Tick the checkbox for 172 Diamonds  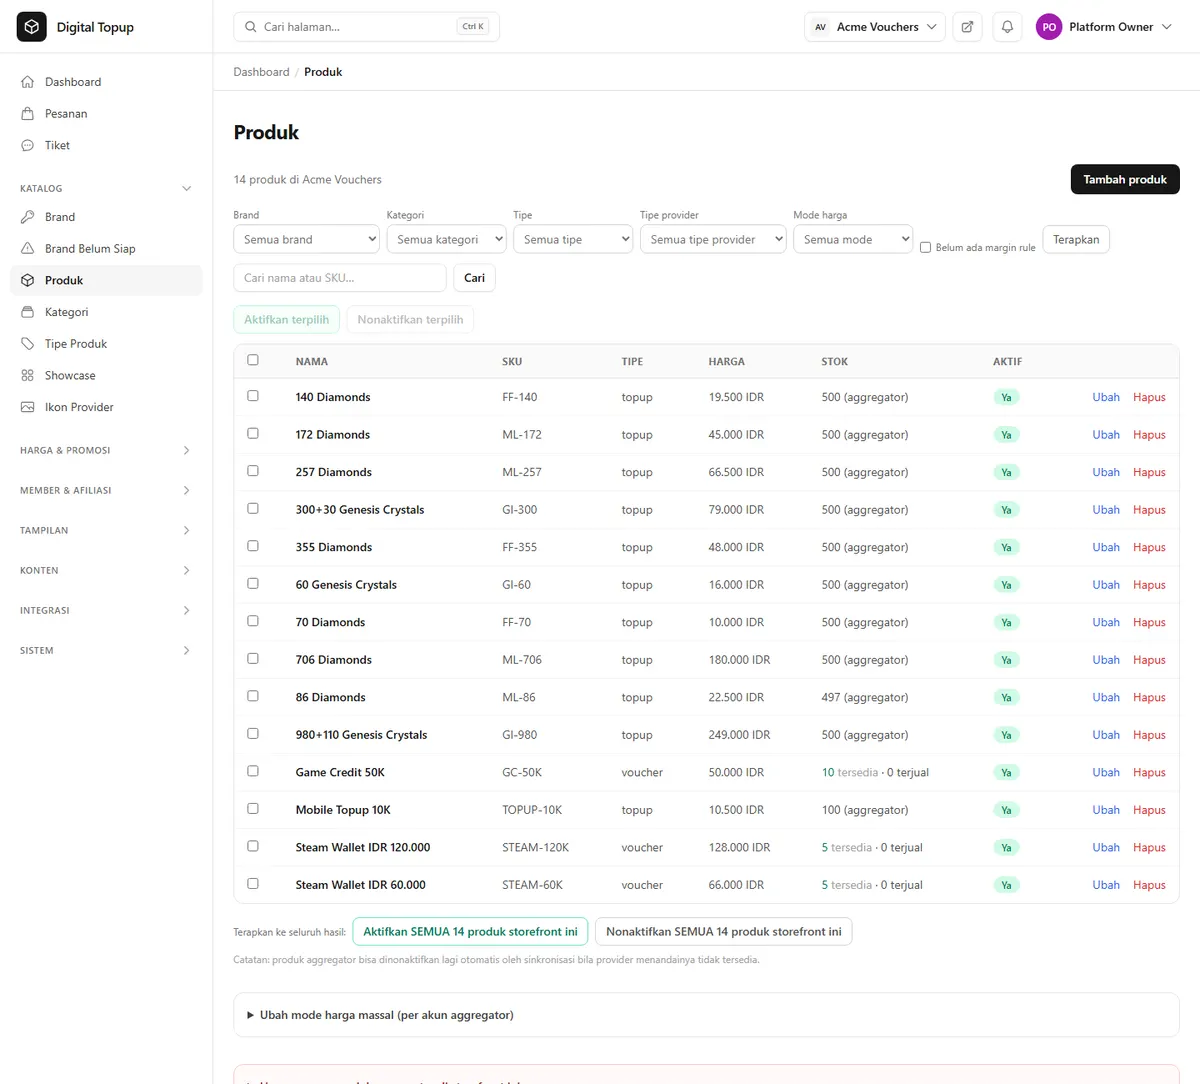coord(253,433)
